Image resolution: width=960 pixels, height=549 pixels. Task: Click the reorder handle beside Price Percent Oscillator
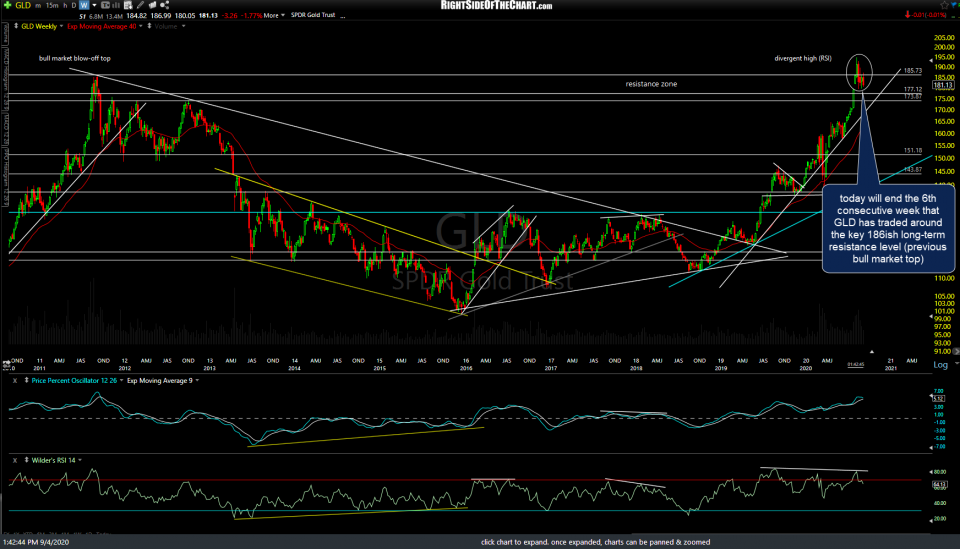(26, 381)
